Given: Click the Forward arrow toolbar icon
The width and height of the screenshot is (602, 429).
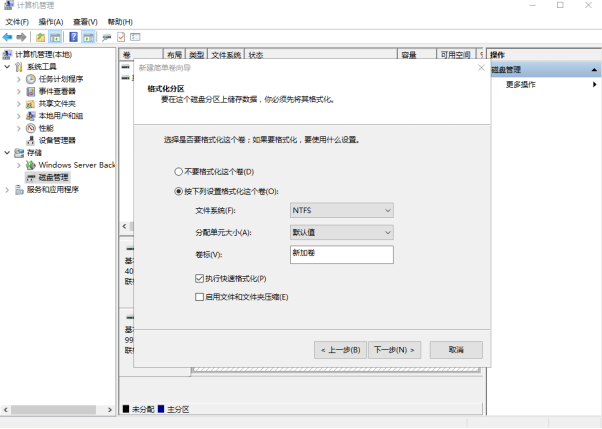Looking at the screenshot, I should (22, 37).
